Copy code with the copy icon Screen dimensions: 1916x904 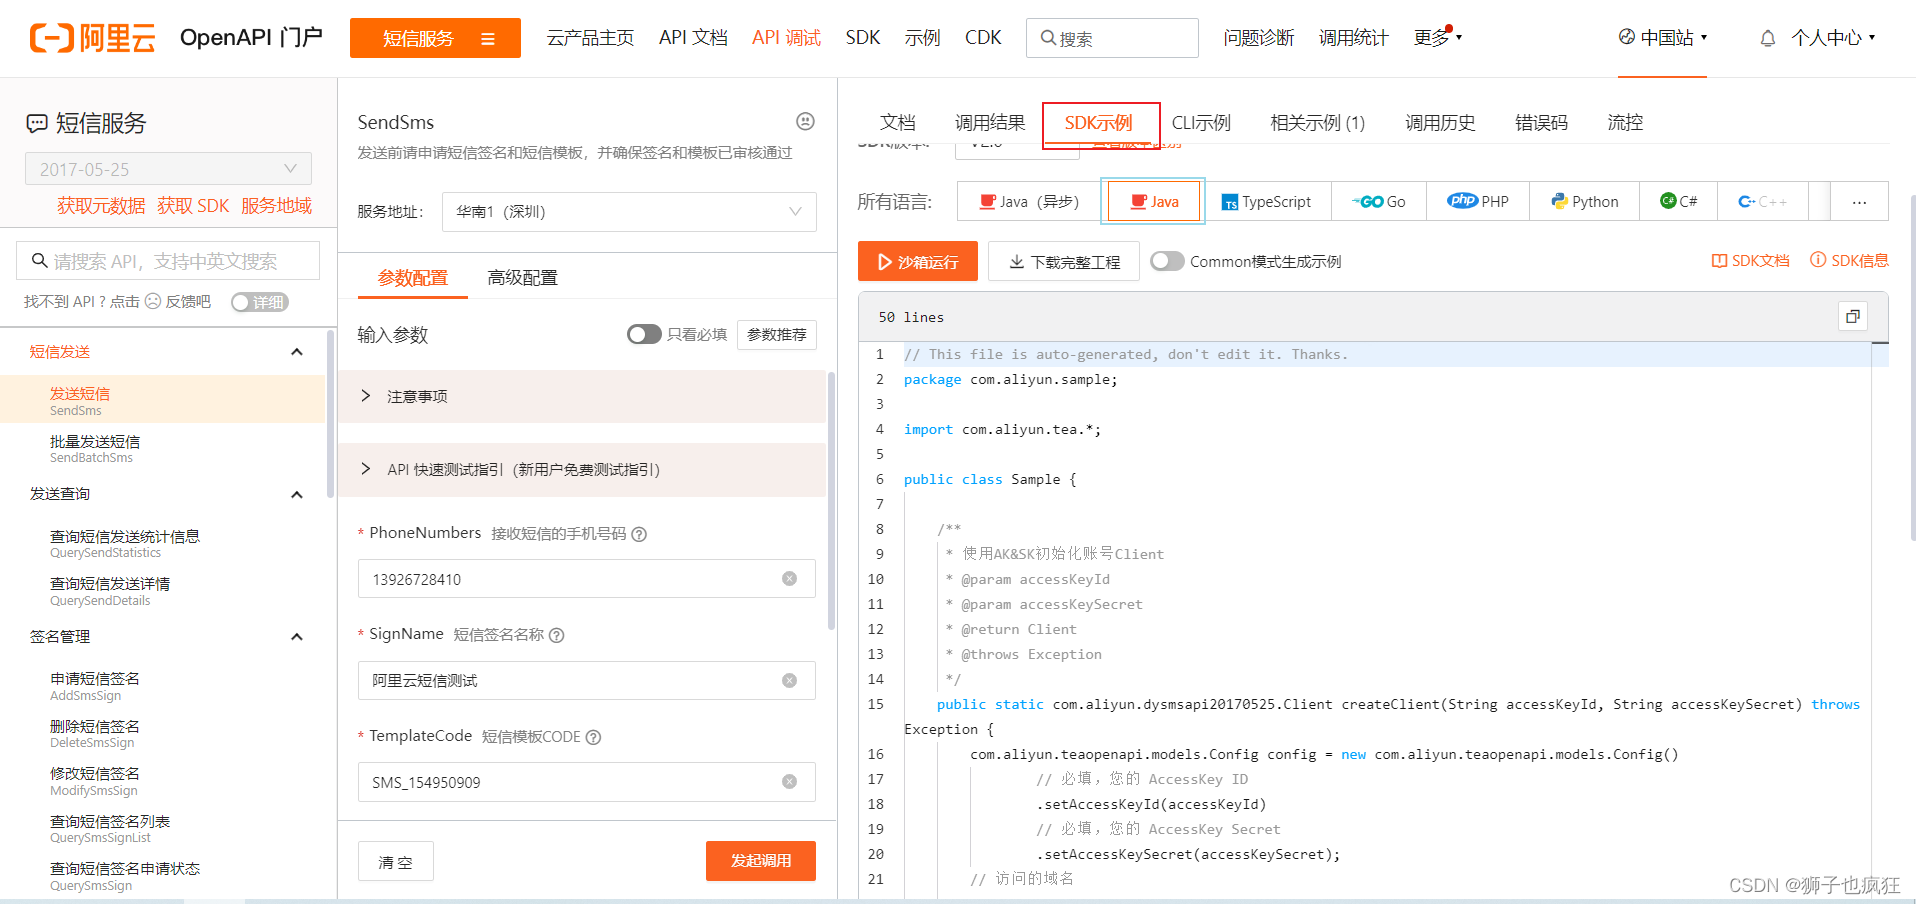(1852, 316)
